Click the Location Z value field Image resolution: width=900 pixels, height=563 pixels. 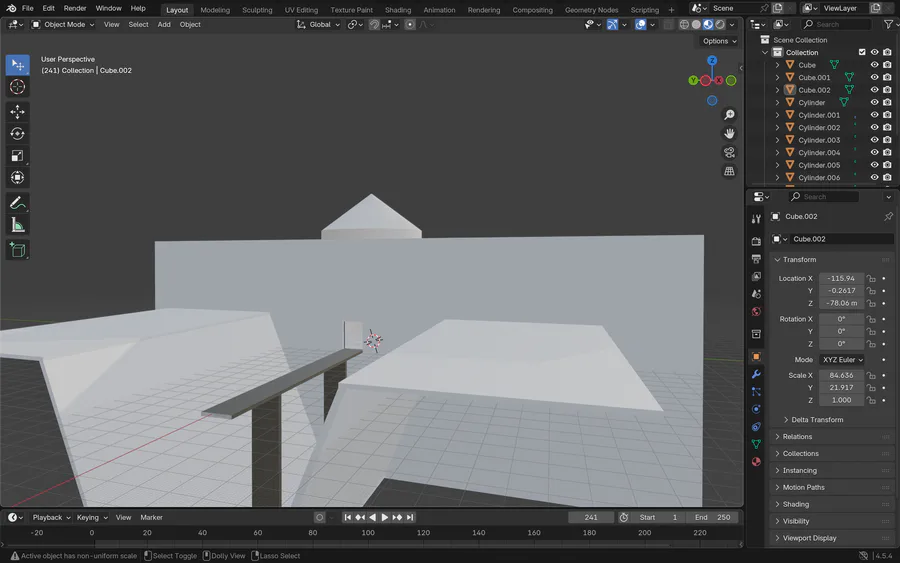(841, 303)
